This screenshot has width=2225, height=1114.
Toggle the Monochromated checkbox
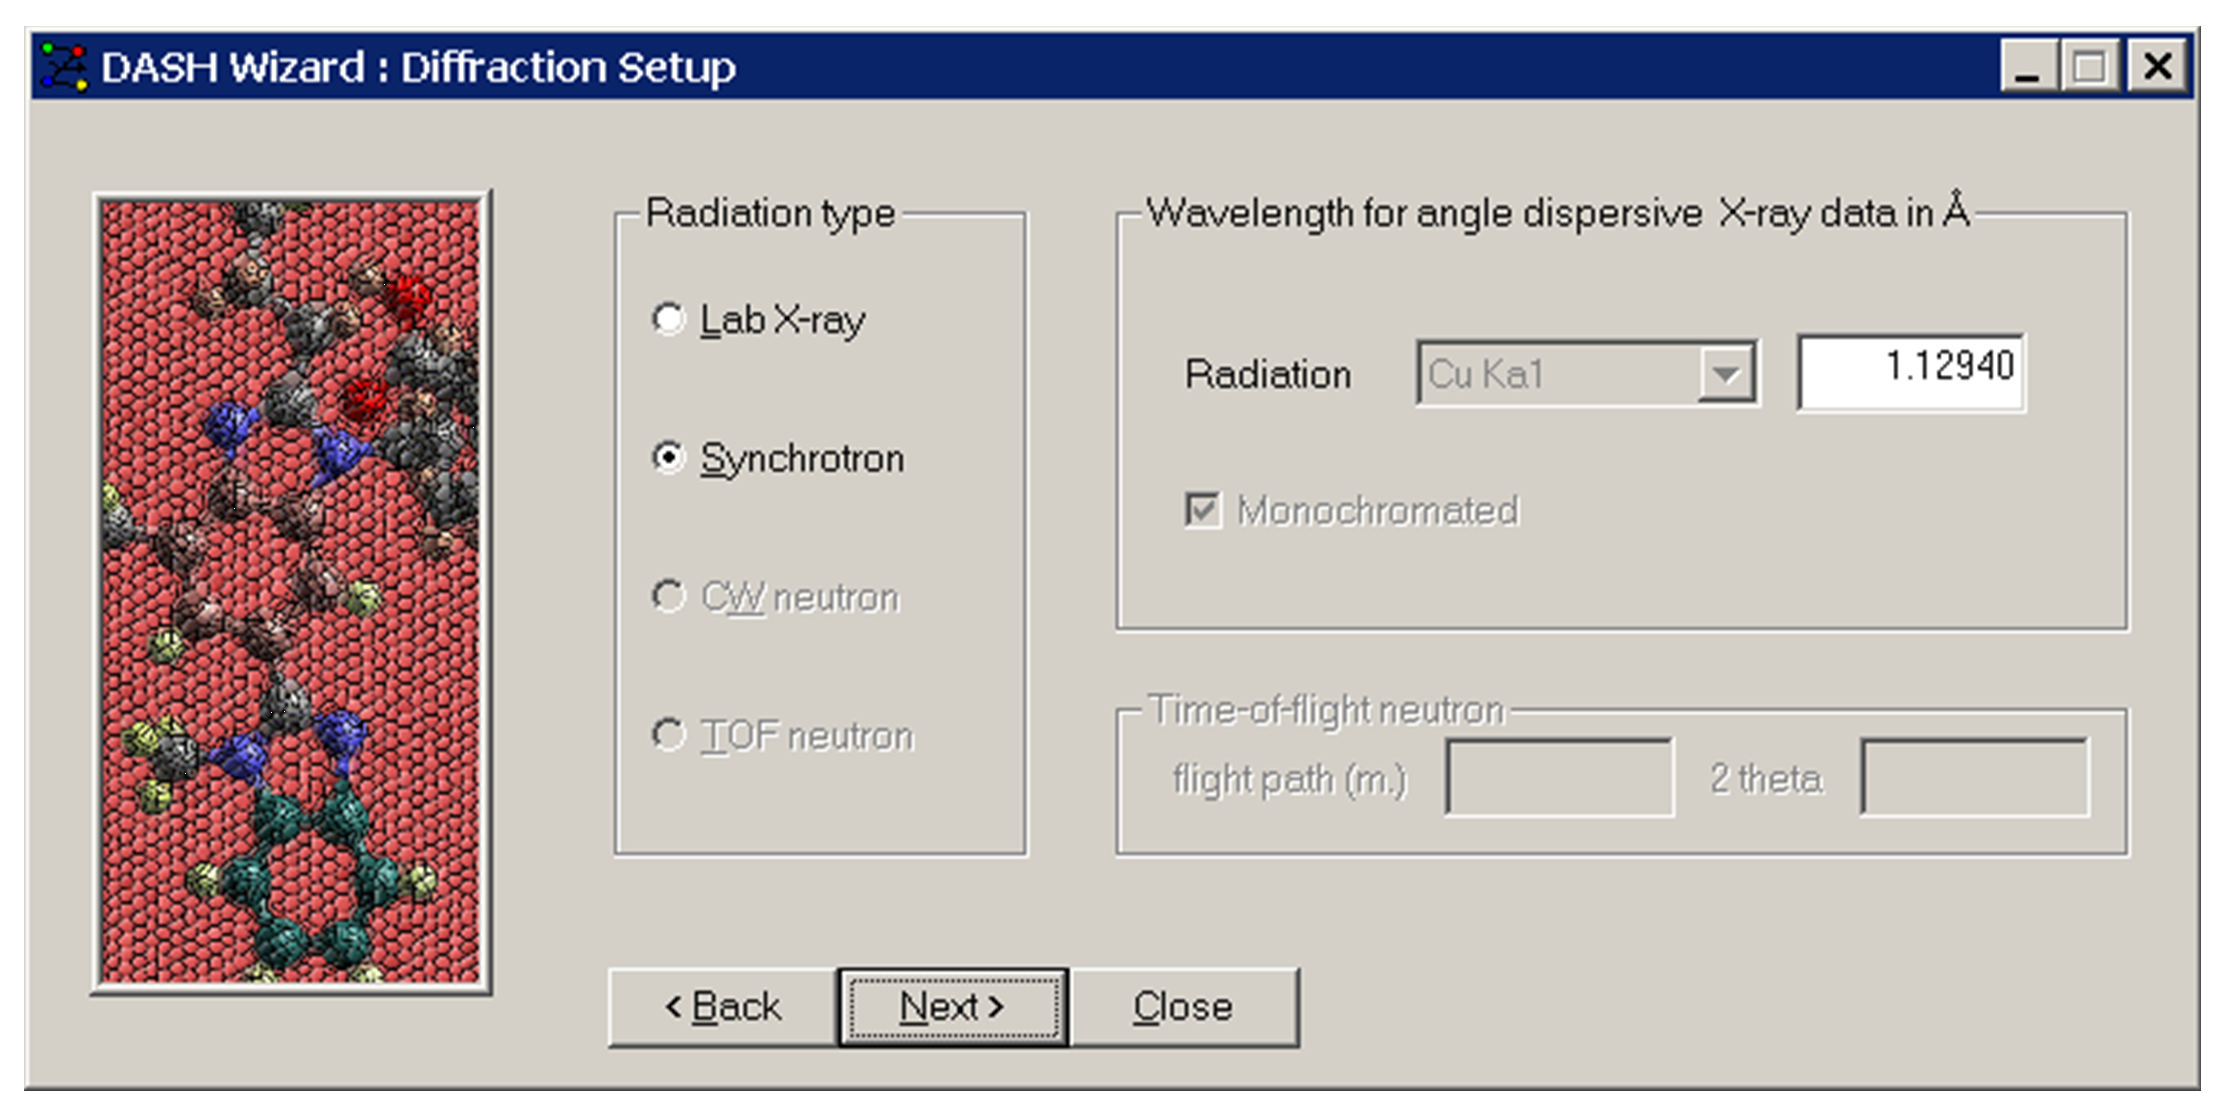click(1202, 510)
